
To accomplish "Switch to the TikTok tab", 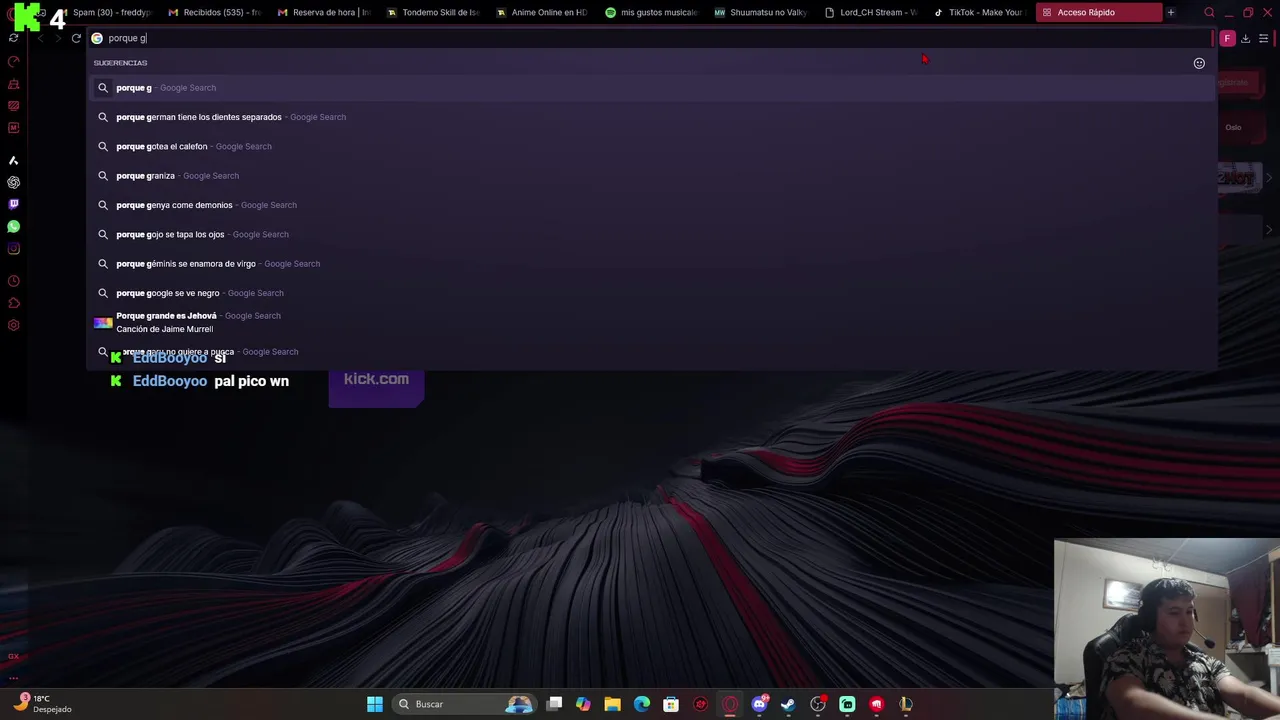I will pyautogui.click(x=978, y=12).
